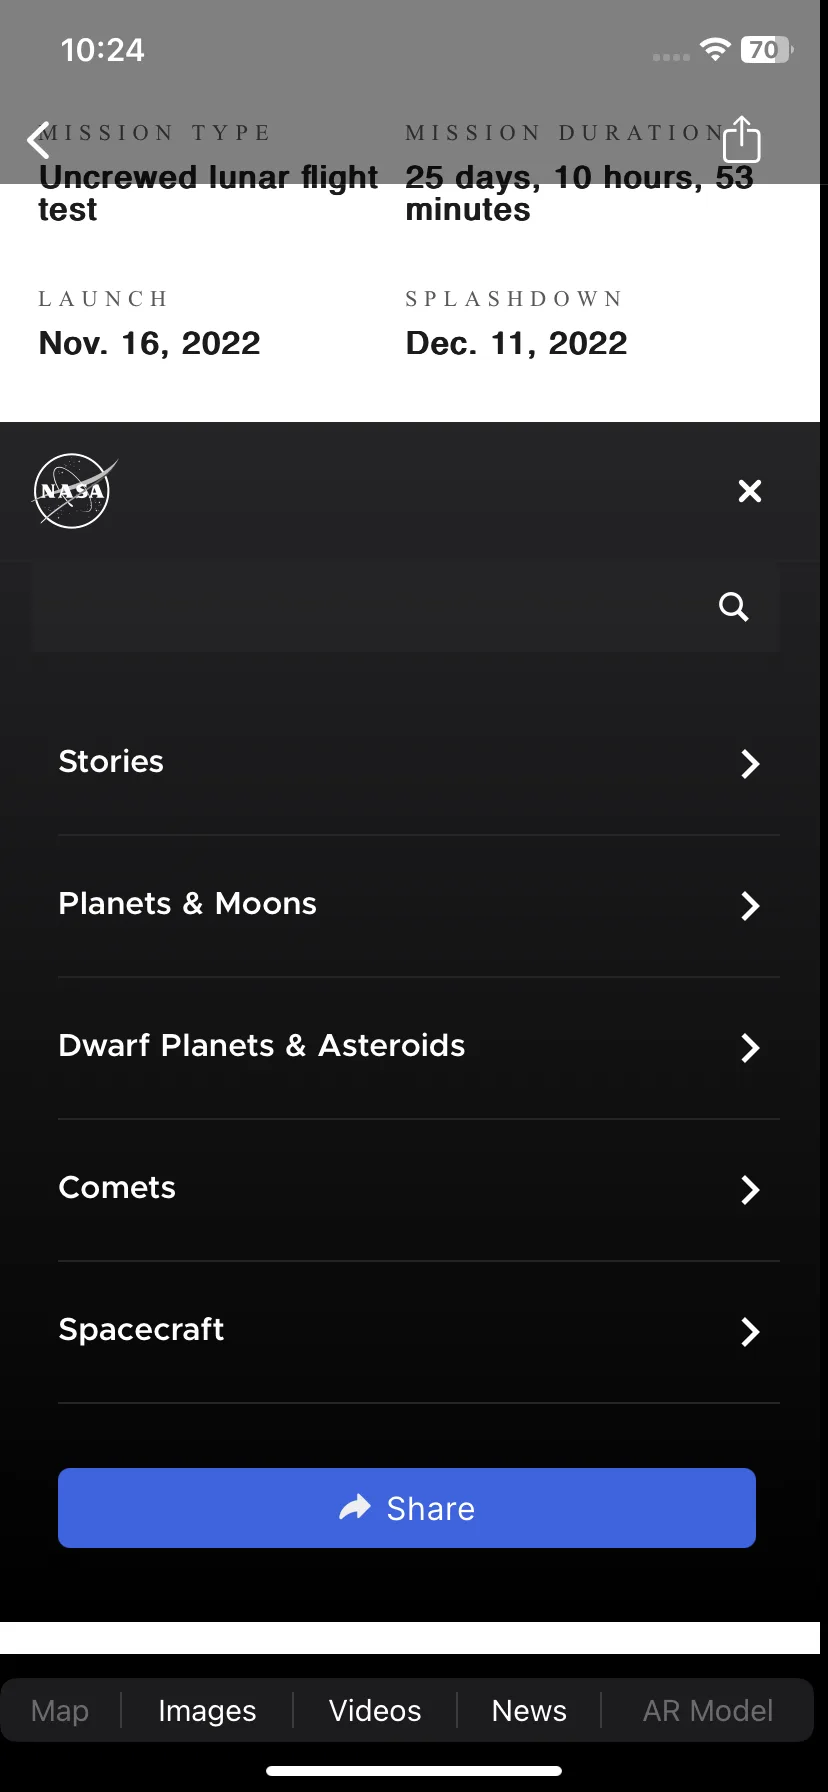828x1792 pixels.
Task: Switch to the Images tab
Action: coord(207,1711)
